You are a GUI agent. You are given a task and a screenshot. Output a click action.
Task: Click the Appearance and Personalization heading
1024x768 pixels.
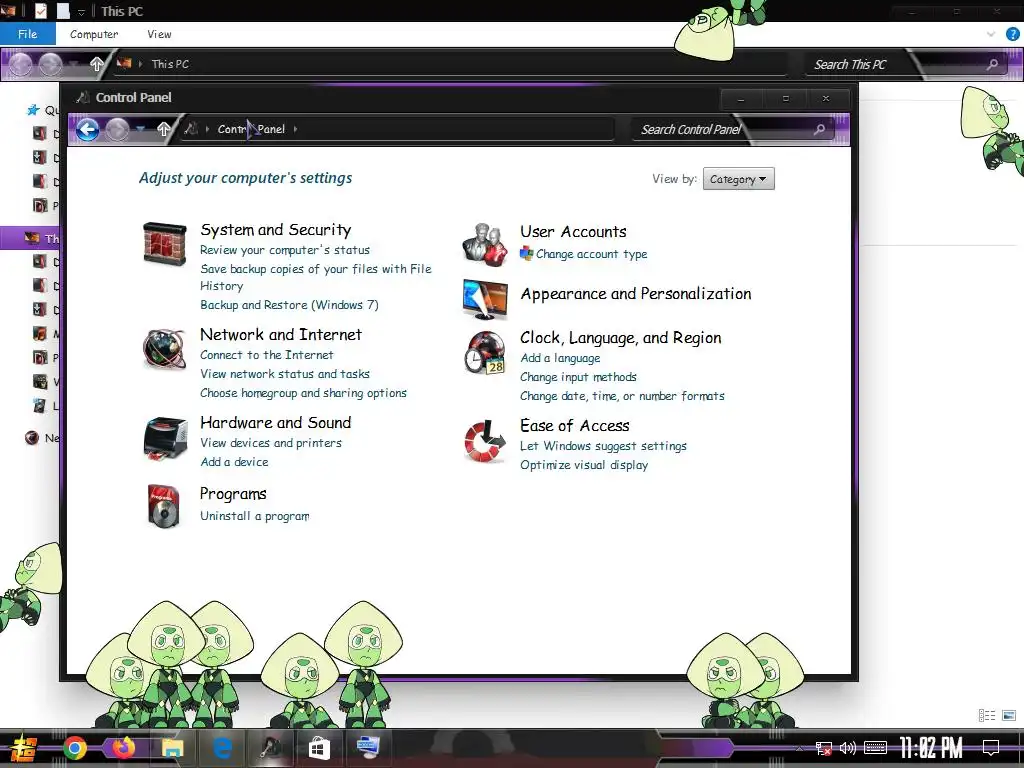click(635, 294)
